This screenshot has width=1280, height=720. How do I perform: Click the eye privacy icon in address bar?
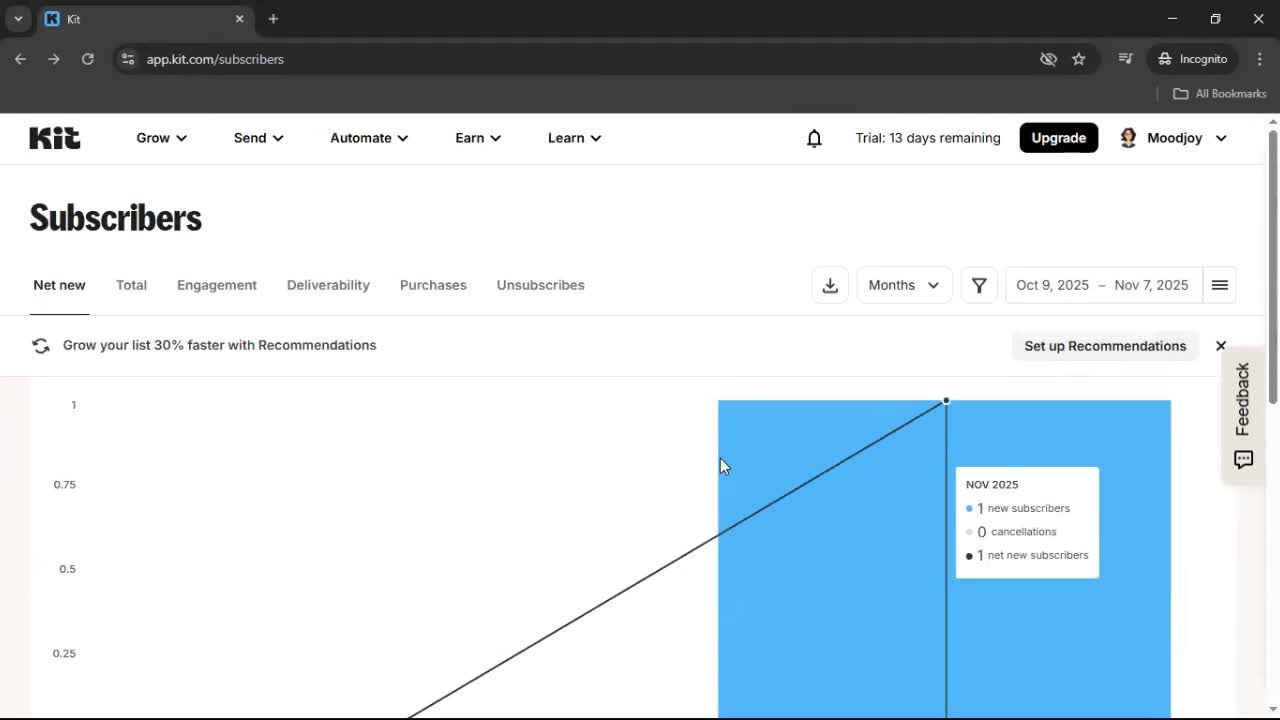[x=1048, y=59]
